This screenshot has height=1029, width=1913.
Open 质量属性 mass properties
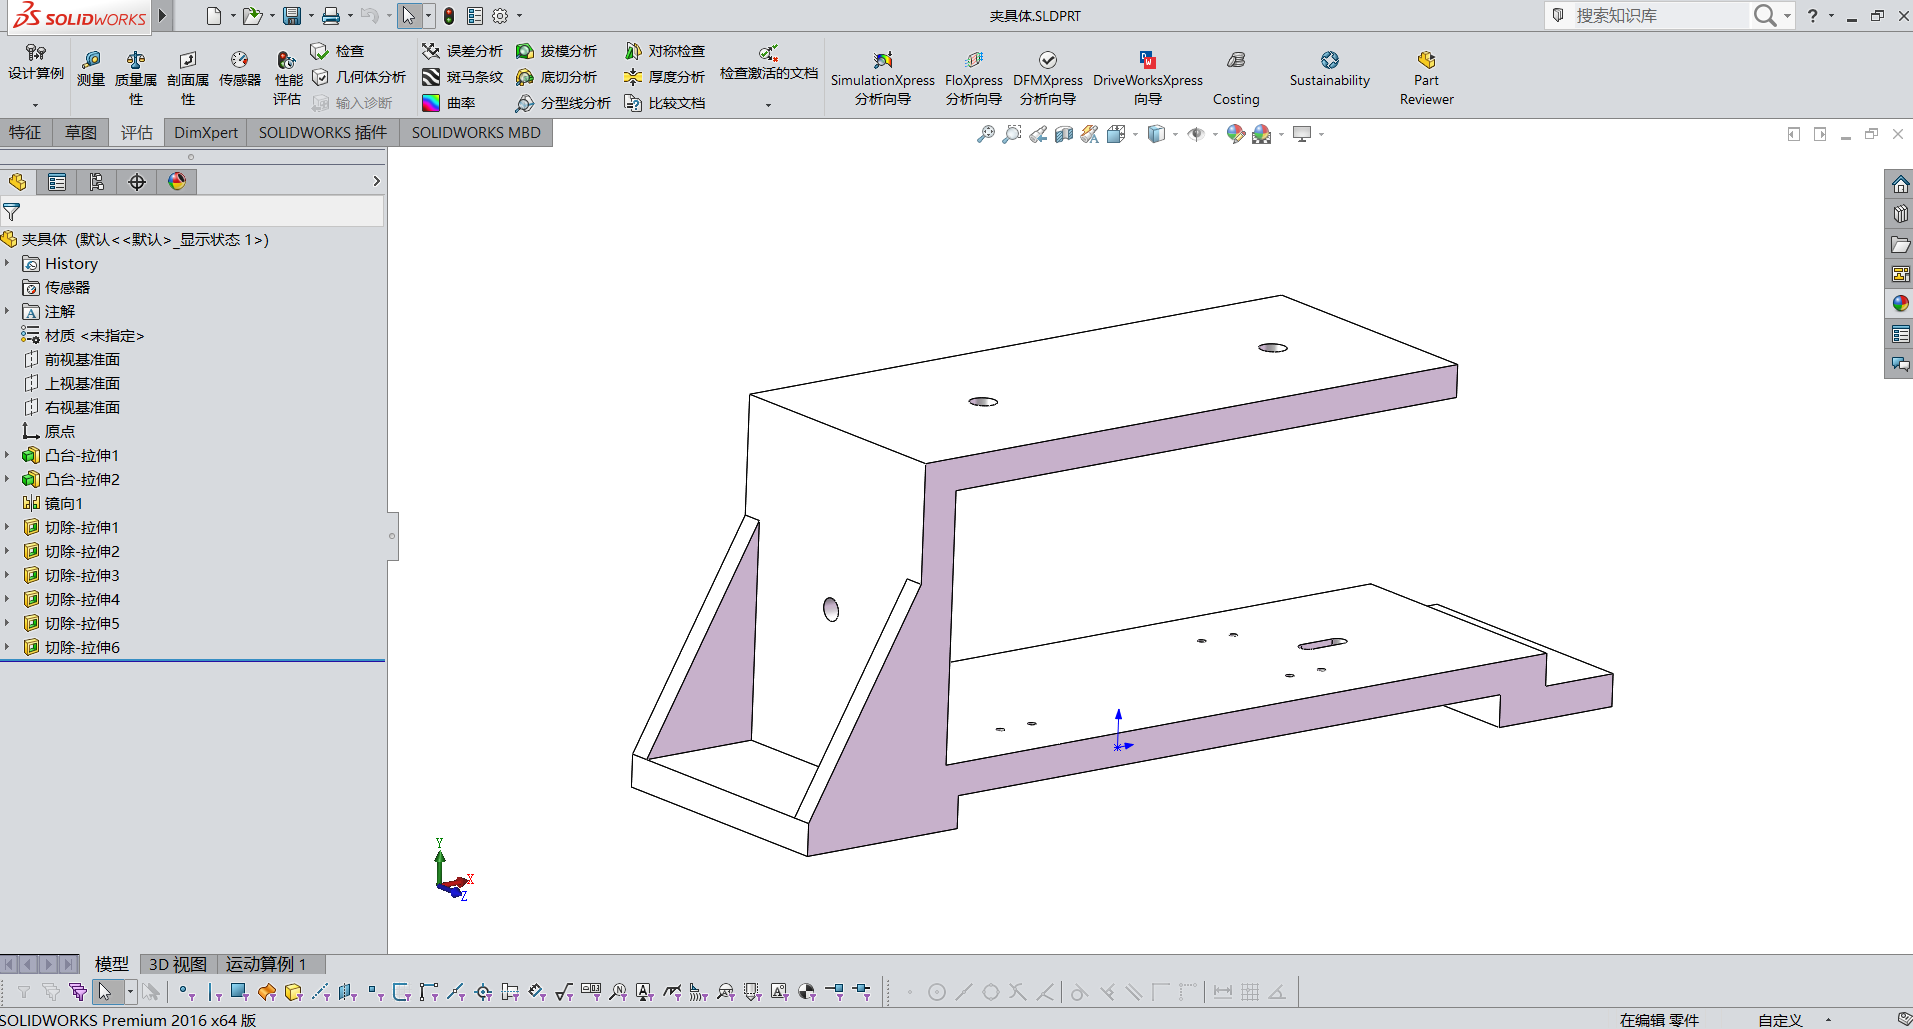pos(136,78)
